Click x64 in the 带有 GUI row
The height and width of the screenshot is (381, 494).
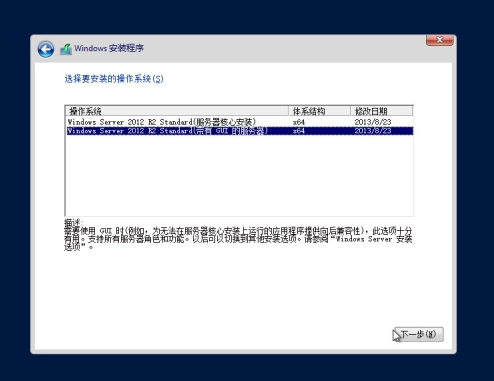point(299,131)
